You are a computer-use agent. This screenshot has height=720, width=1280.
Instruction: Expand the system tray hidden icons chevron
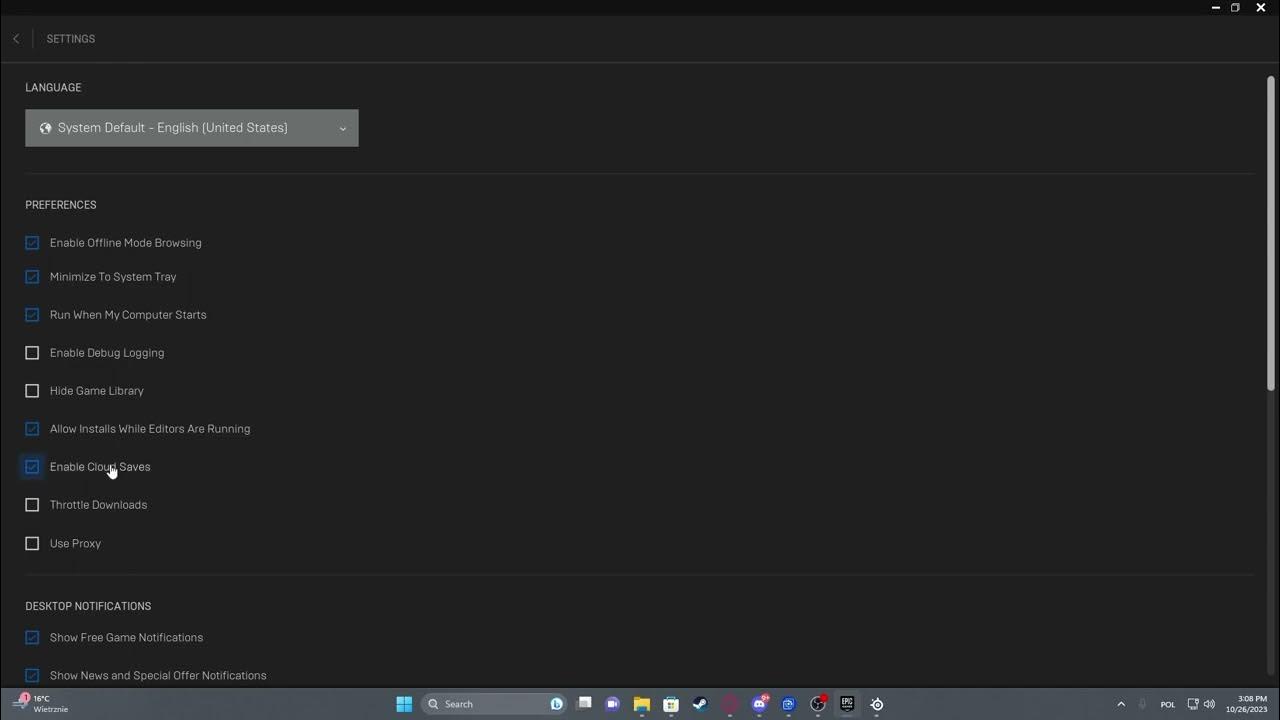[1121, 704]
